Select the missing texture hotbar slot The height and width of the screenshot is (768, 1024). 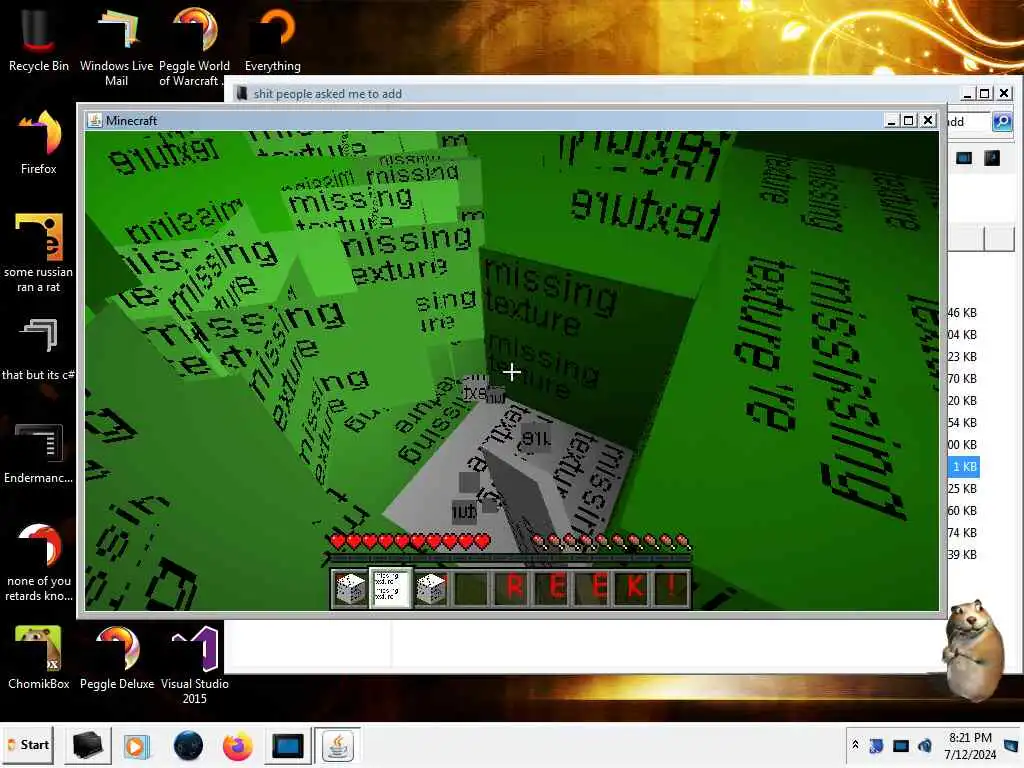coord(391,588)
